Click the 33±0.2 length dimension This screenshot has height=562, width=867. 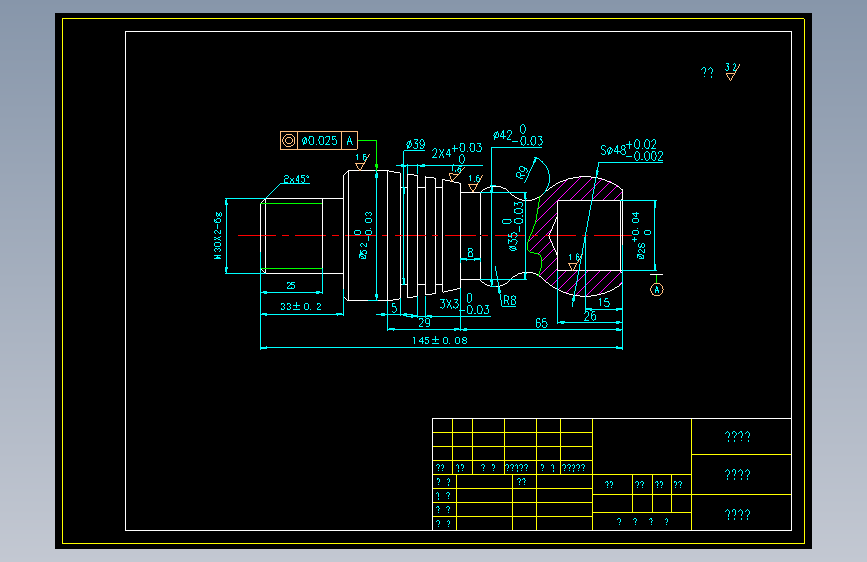pos(301,306)
